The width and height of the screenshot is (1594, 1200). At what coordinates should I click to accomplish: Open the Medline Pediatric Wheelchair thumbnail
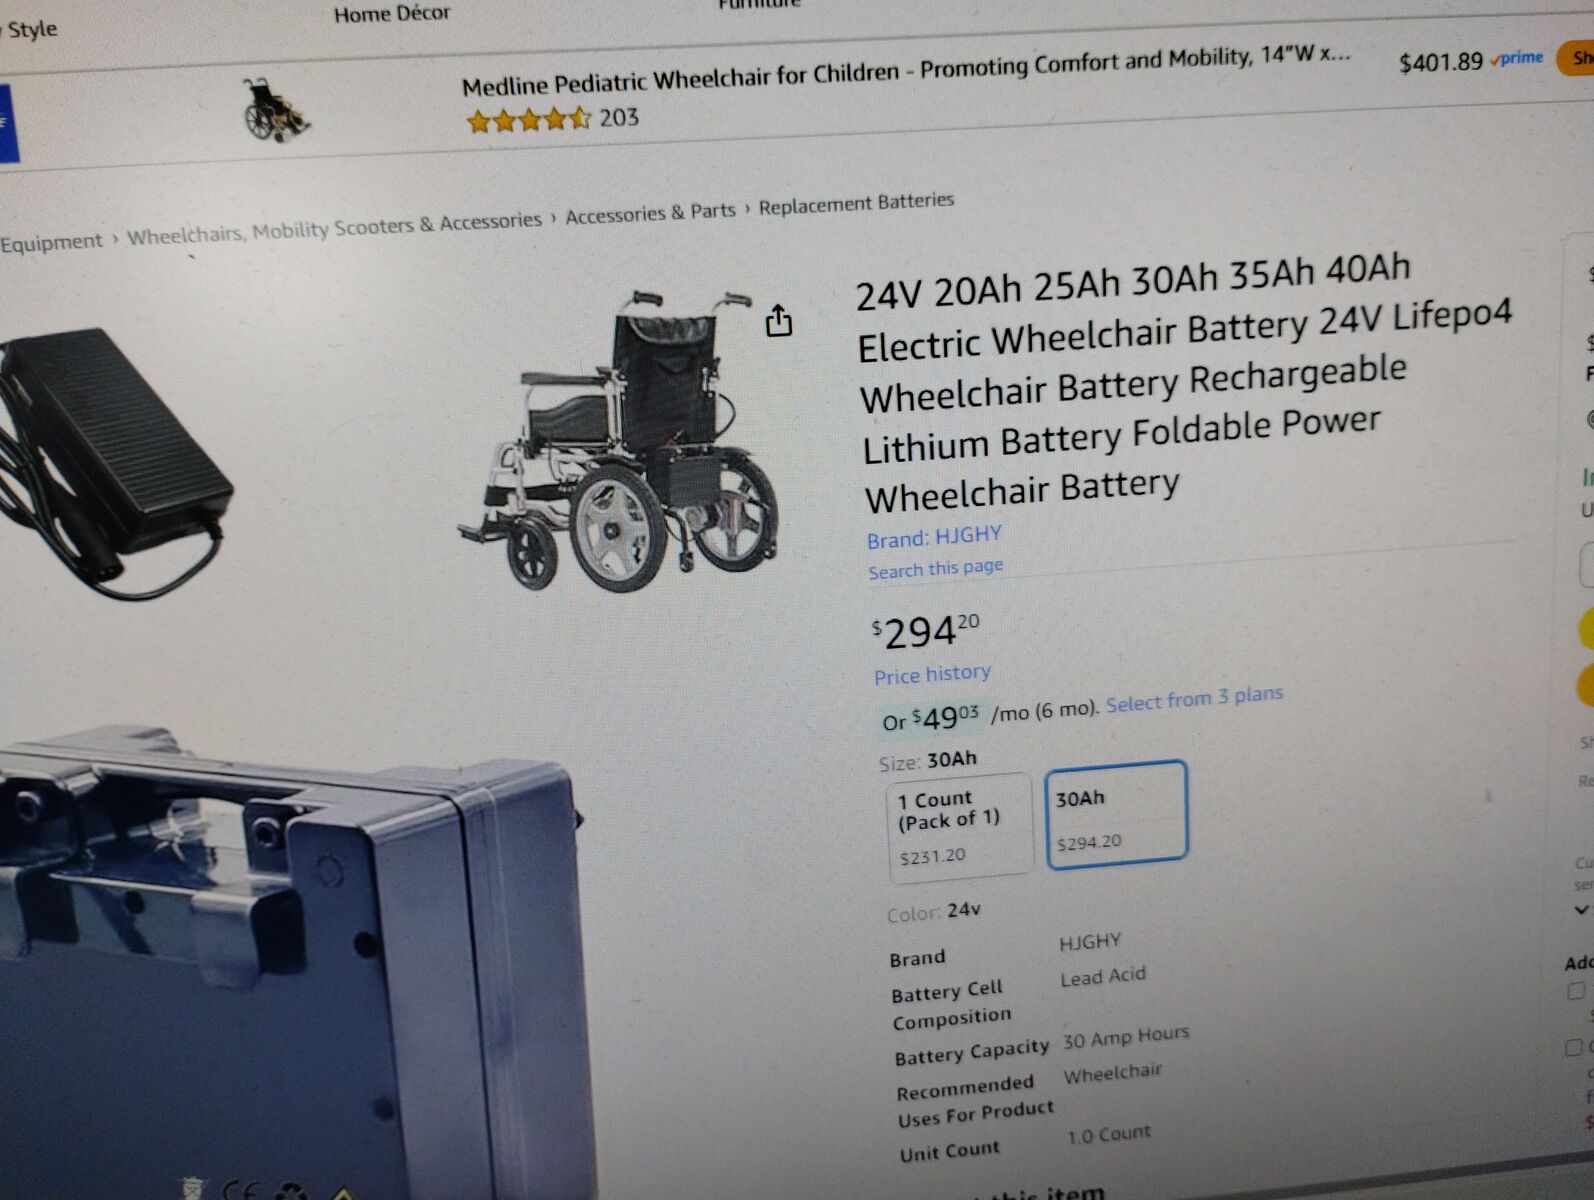[275, 112]
